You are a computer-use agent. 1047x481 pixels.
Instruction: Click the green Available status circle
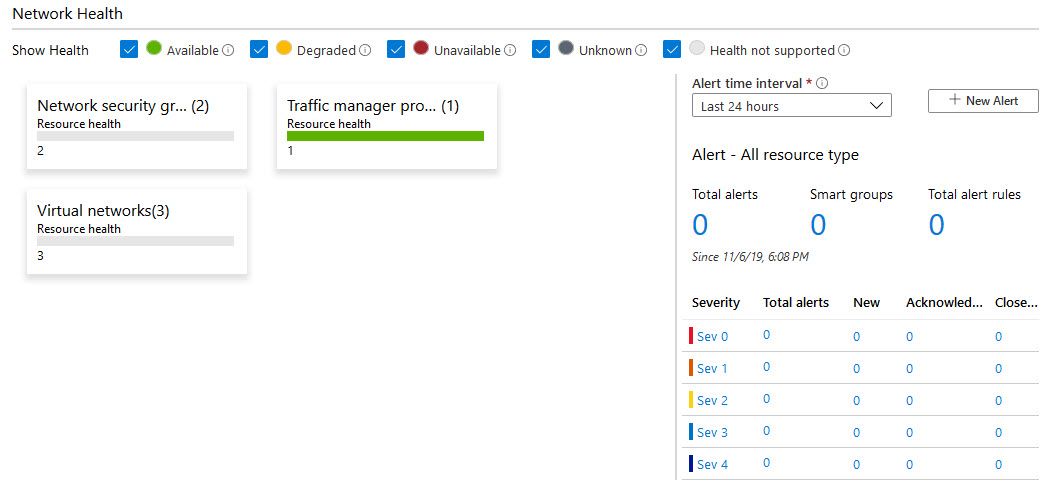154,48
